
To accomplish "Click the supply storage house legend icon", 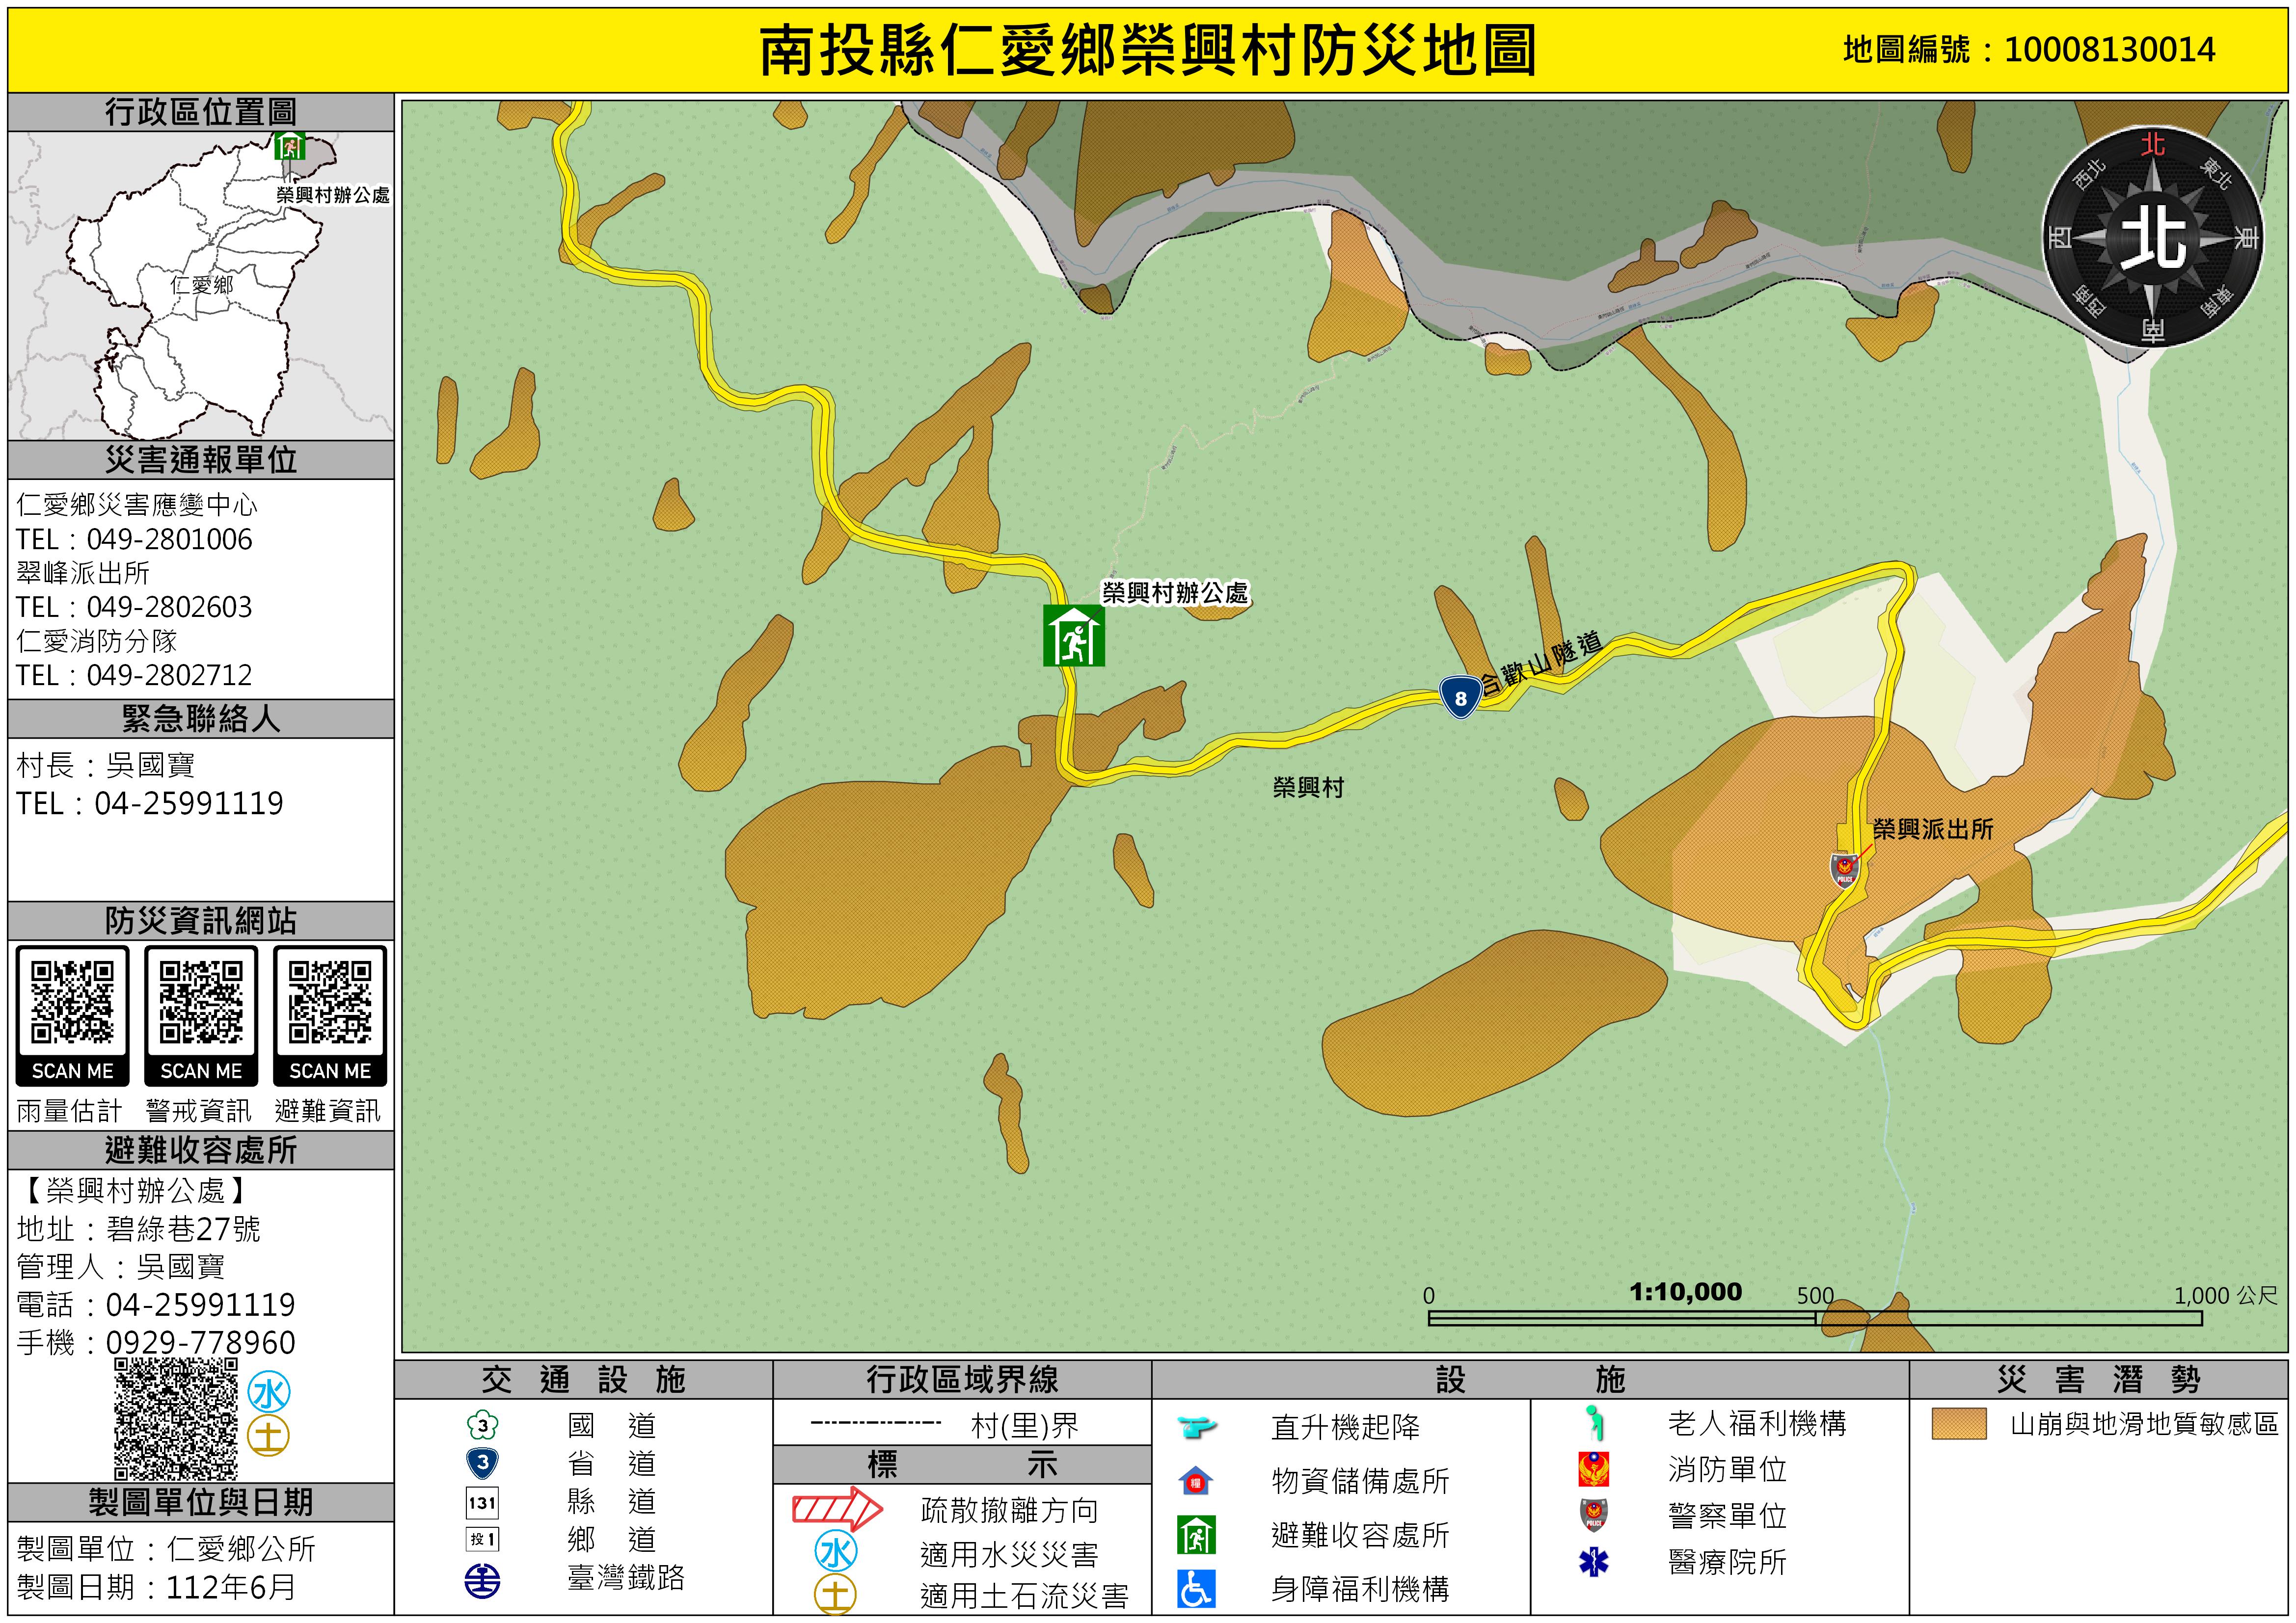I will (1196, 1481).
